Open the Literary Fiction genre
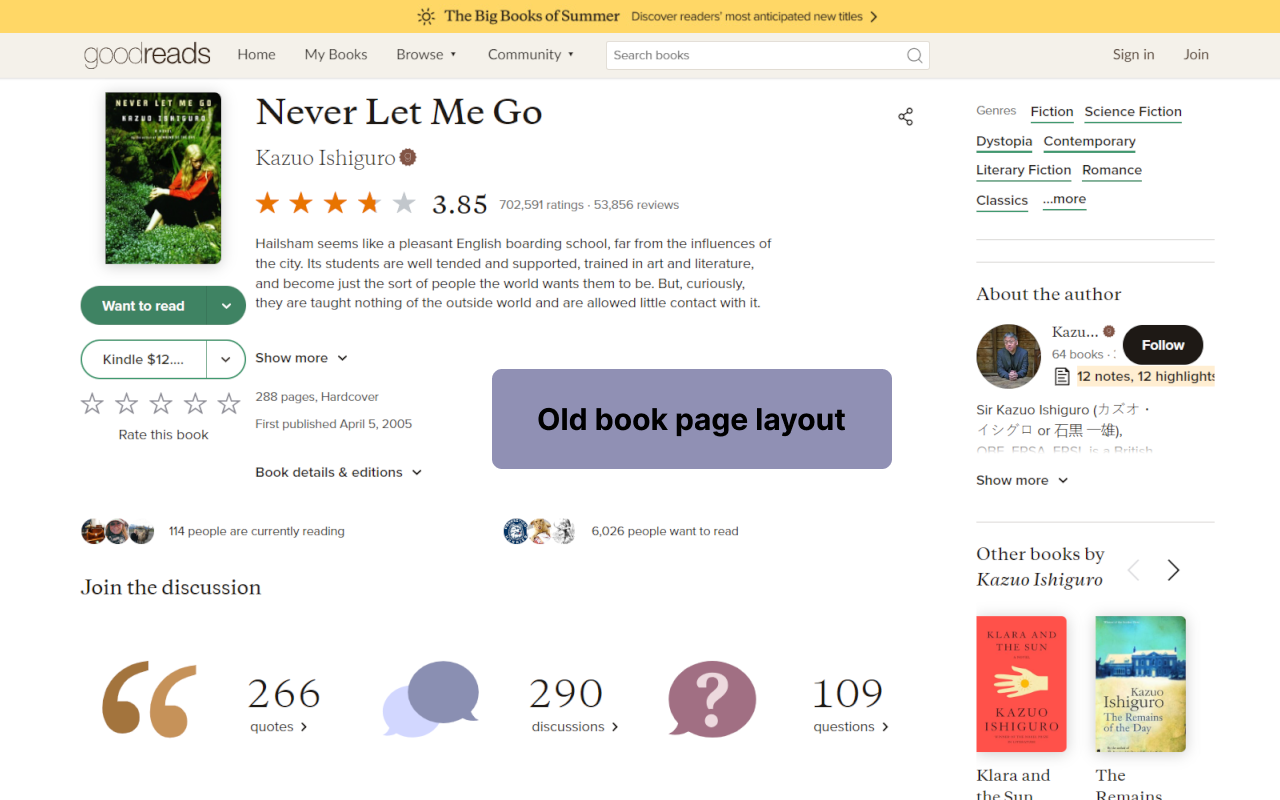 (x=1023, y=170)
